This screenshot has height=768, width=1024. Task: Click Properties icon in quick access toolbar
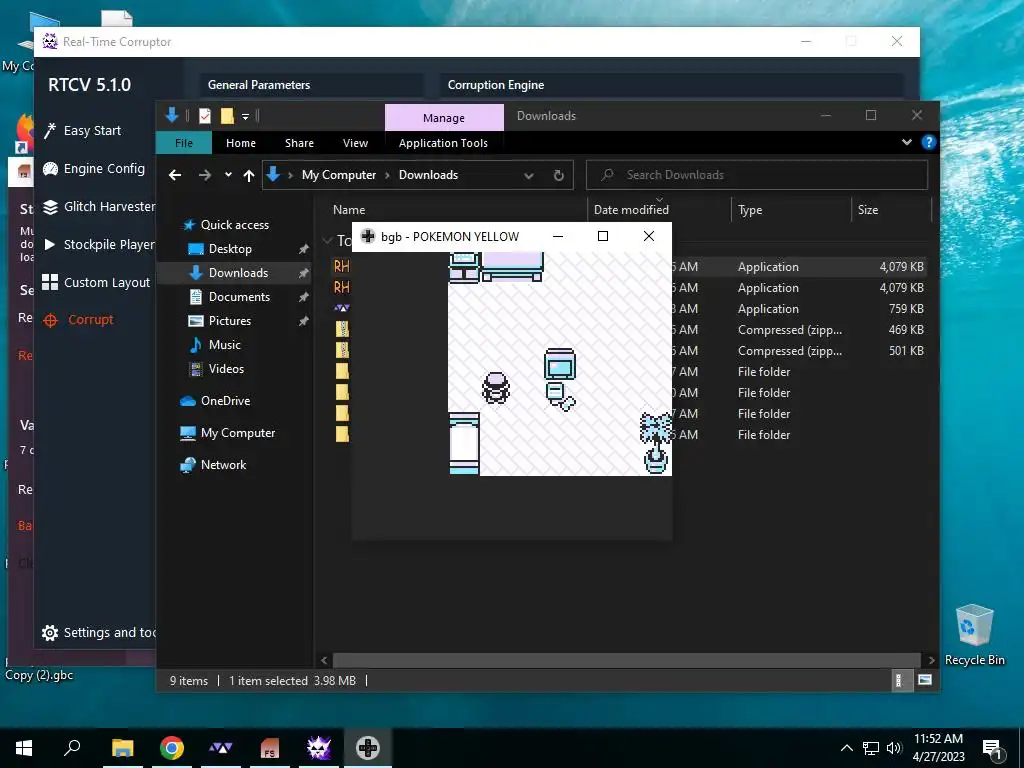coord(204,116)
